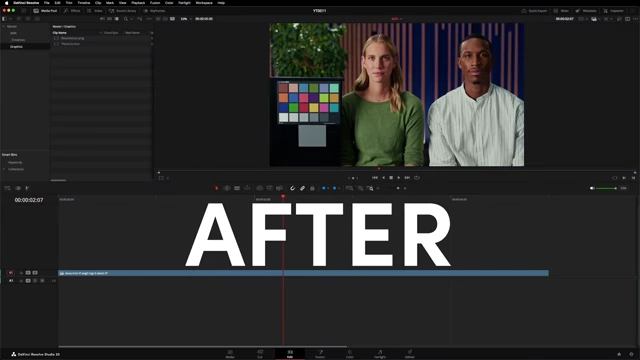Open the Playback menu

pyautogui.click(x=138, y=3)
